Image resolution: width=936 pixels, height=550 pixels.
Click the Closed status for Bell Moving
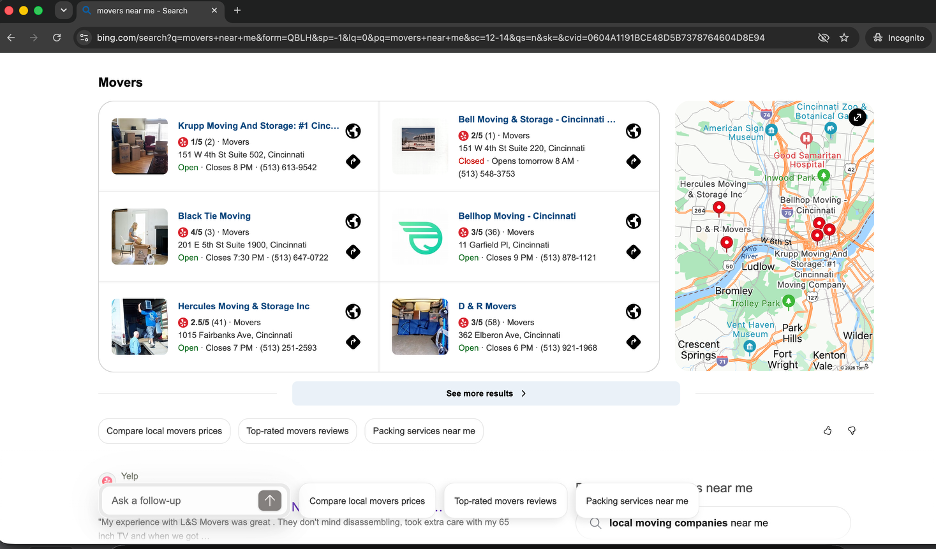point(471,161)
